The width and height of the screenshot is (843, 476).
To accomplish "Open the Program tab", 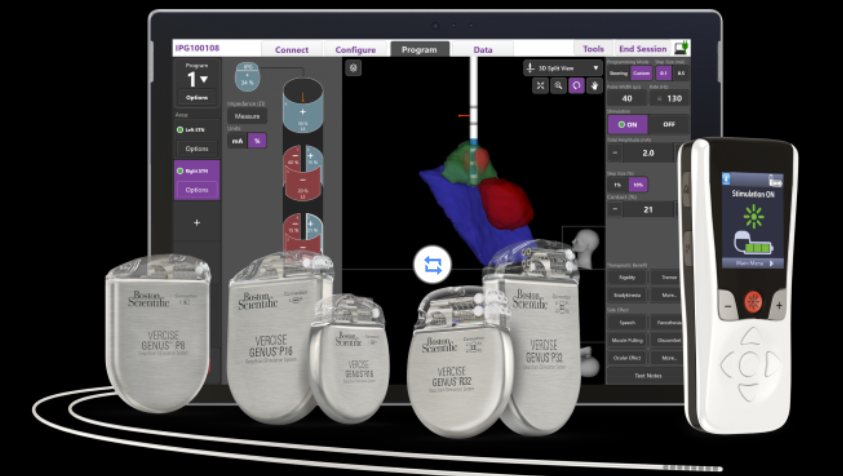I will [419, 49].
